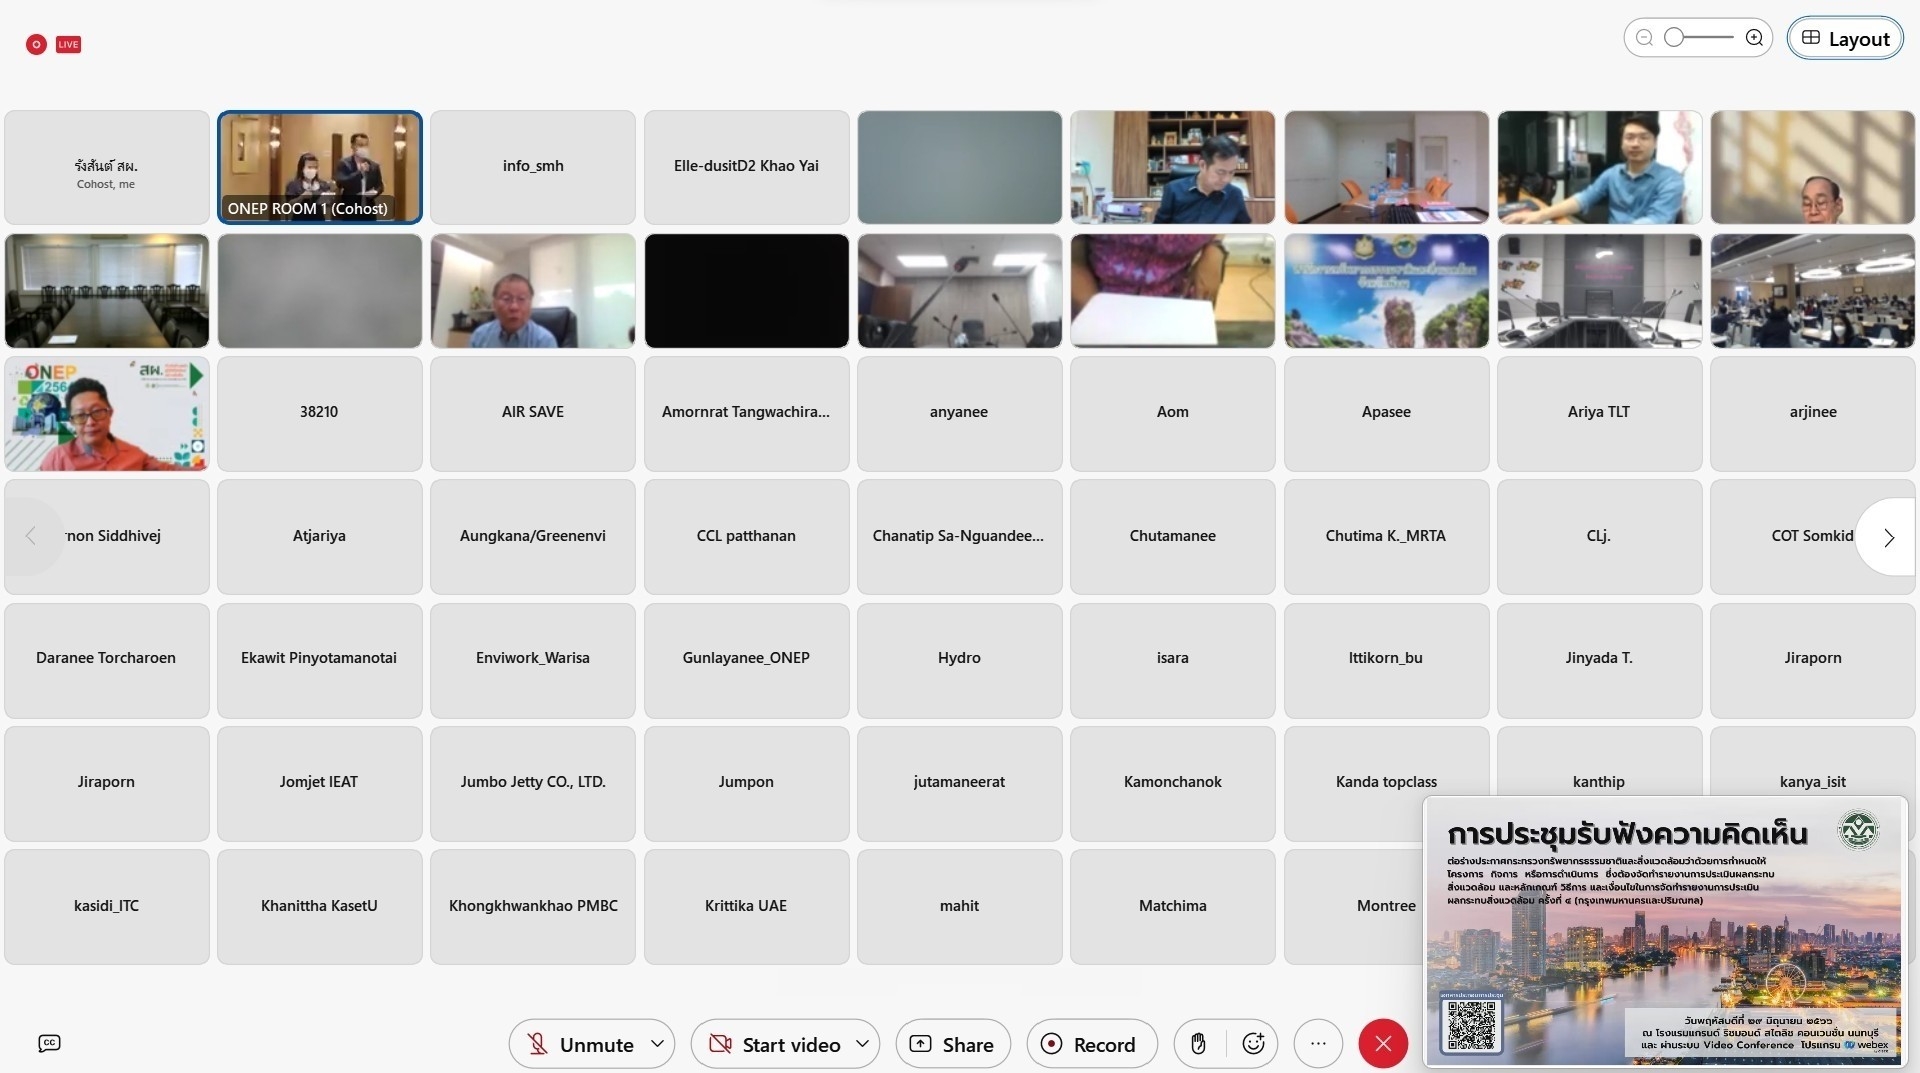Unmute the microphone
The width and height of the screenshot is (1920, 1073).
click(x=579, y=1044)
